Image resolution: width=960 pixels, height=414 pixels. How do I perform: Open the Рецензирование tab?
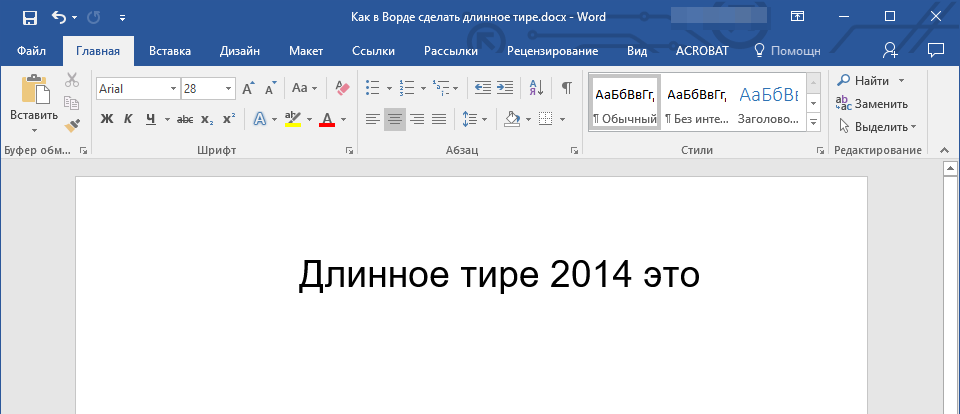click(552, 51)
